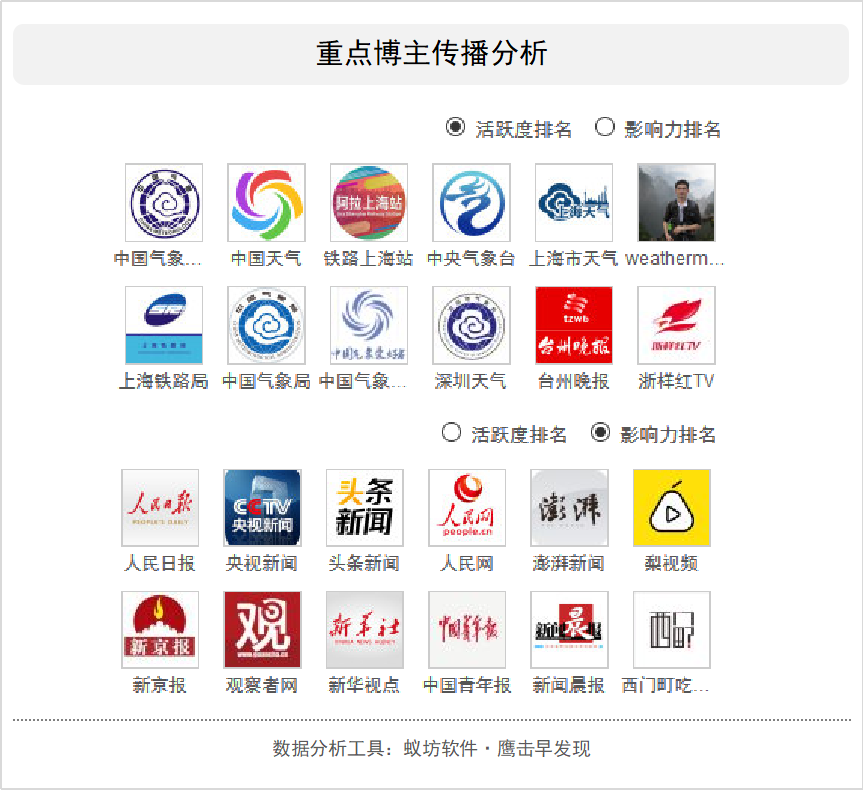Click the weatherman profile photo thumbnail
863x790 pixels.
point(676,203)
